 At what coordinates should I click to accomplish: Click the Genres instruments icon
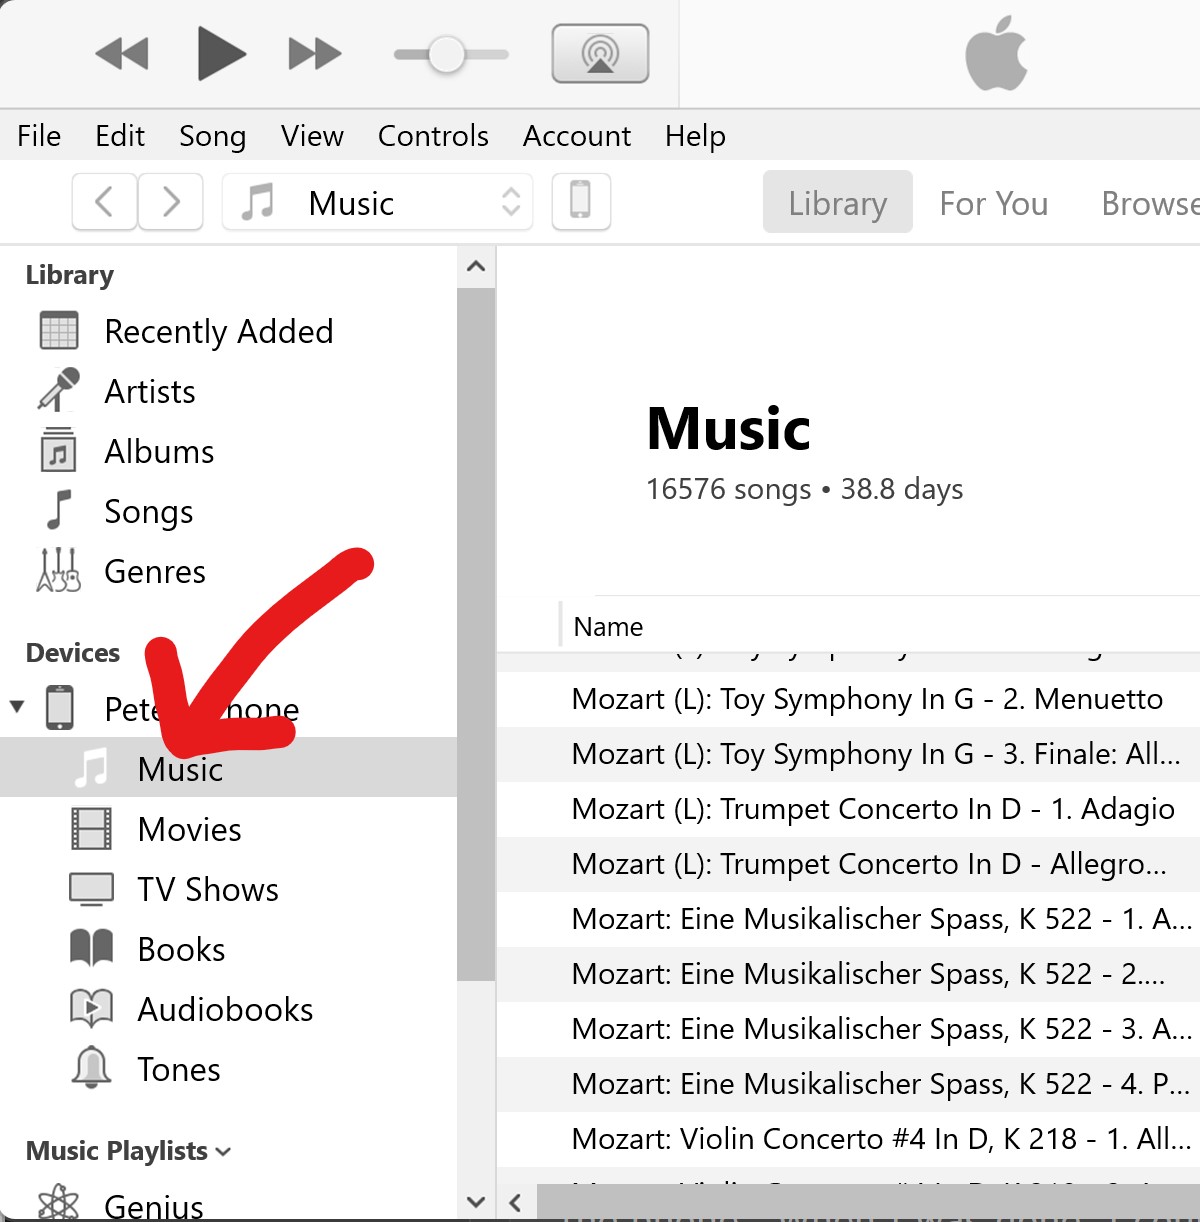59,570
